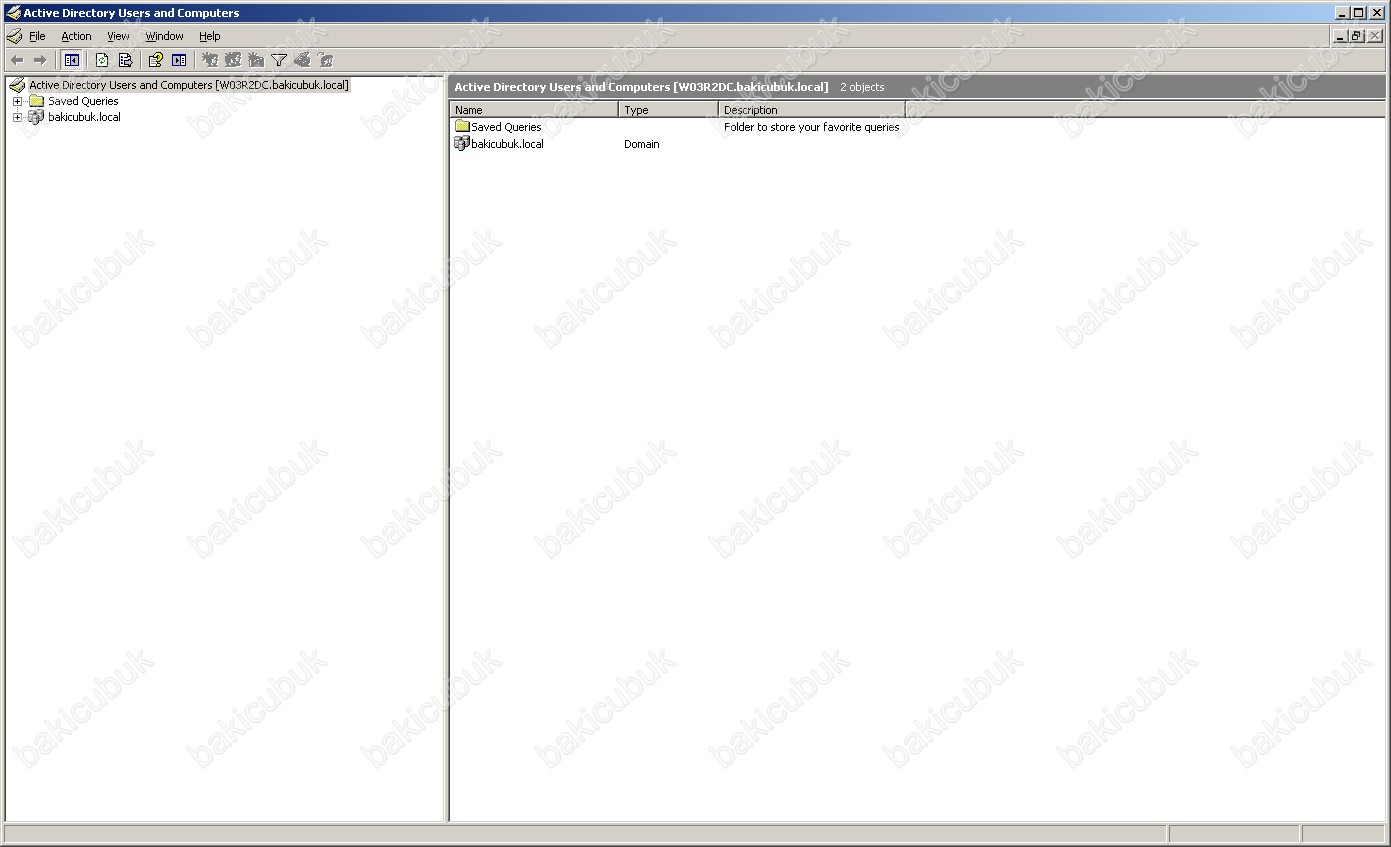Click the bakicubuk.local domain icon in list

click(x=462, y=144)
